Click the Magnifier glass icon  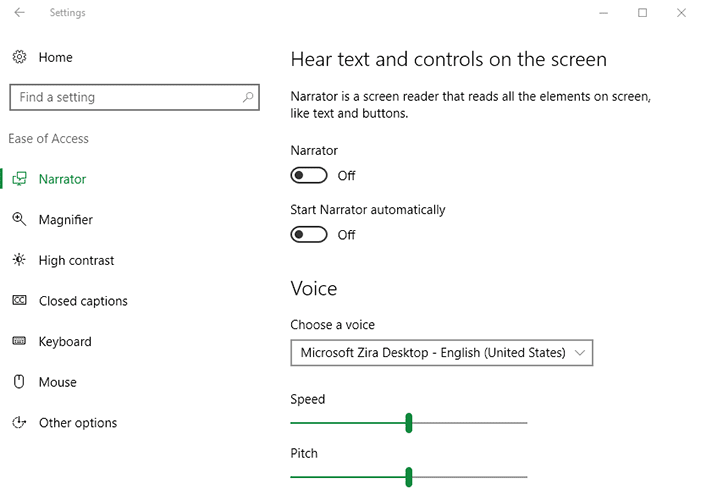point(19,219)
